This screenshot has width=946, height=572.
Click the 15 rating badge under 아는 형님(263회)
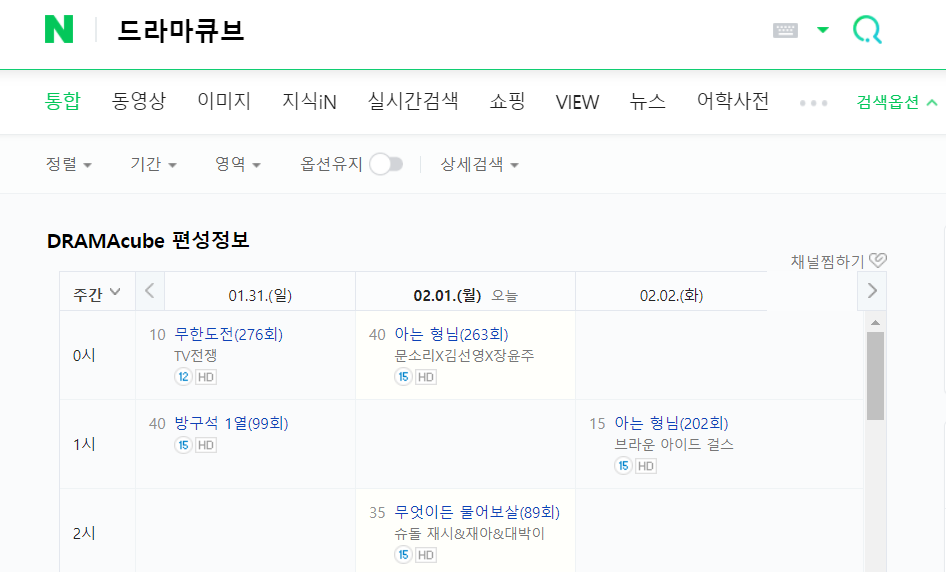click(x=404, y=377)
